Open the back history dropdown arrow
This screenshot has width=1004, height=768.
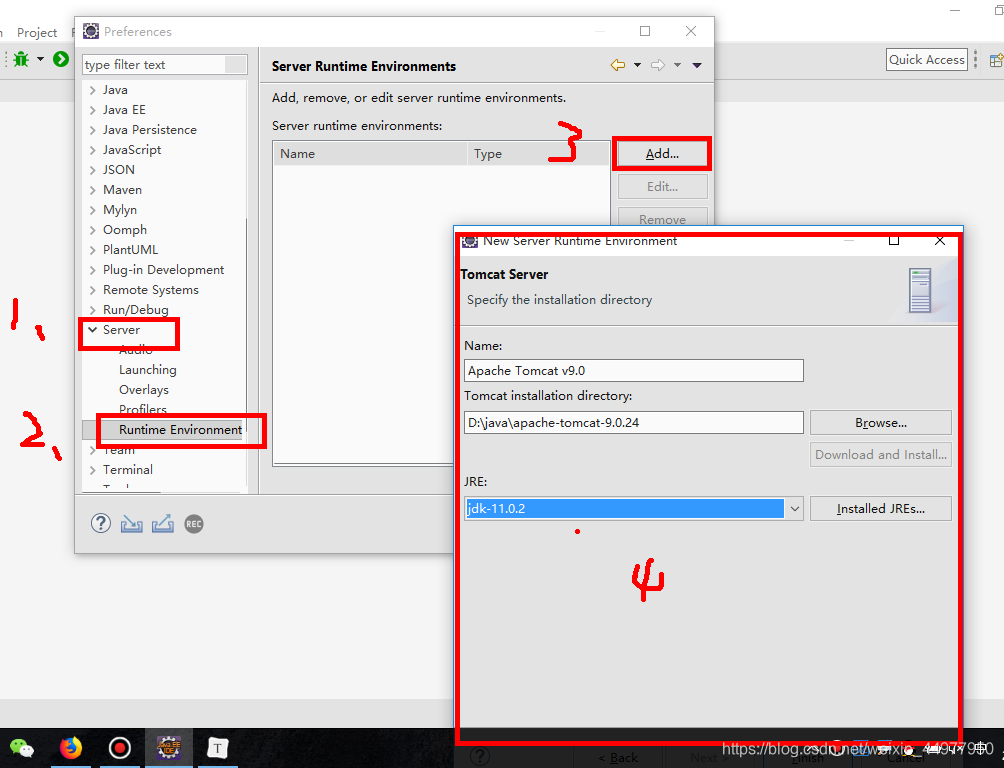point(637,65)
